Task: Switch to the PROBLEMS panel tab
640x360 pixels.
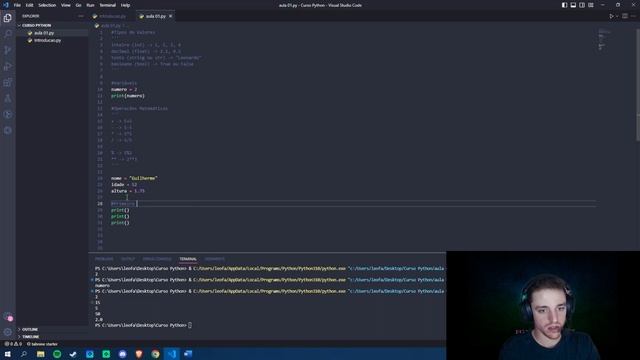Action: tap(104, 259)
